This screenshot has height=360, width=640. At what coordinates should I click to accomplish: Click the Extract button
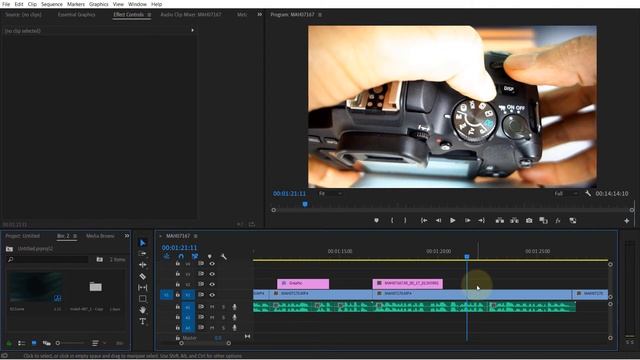click(514, 220)
